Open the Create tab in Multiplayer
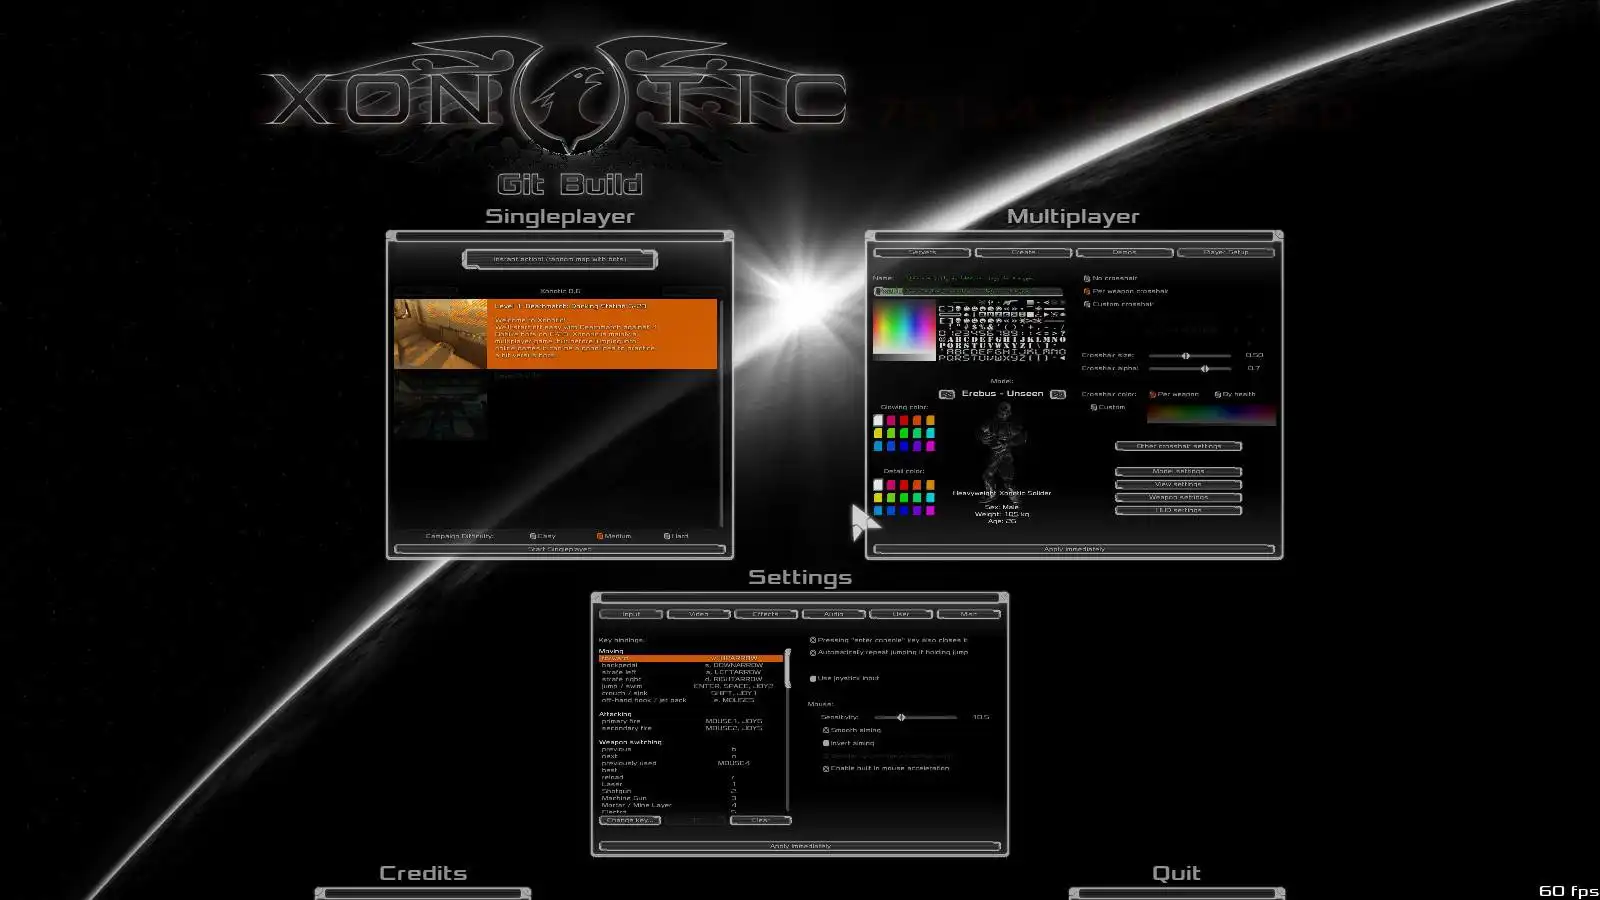Viewport: 1600px width, 900px height. point(1023,252)
